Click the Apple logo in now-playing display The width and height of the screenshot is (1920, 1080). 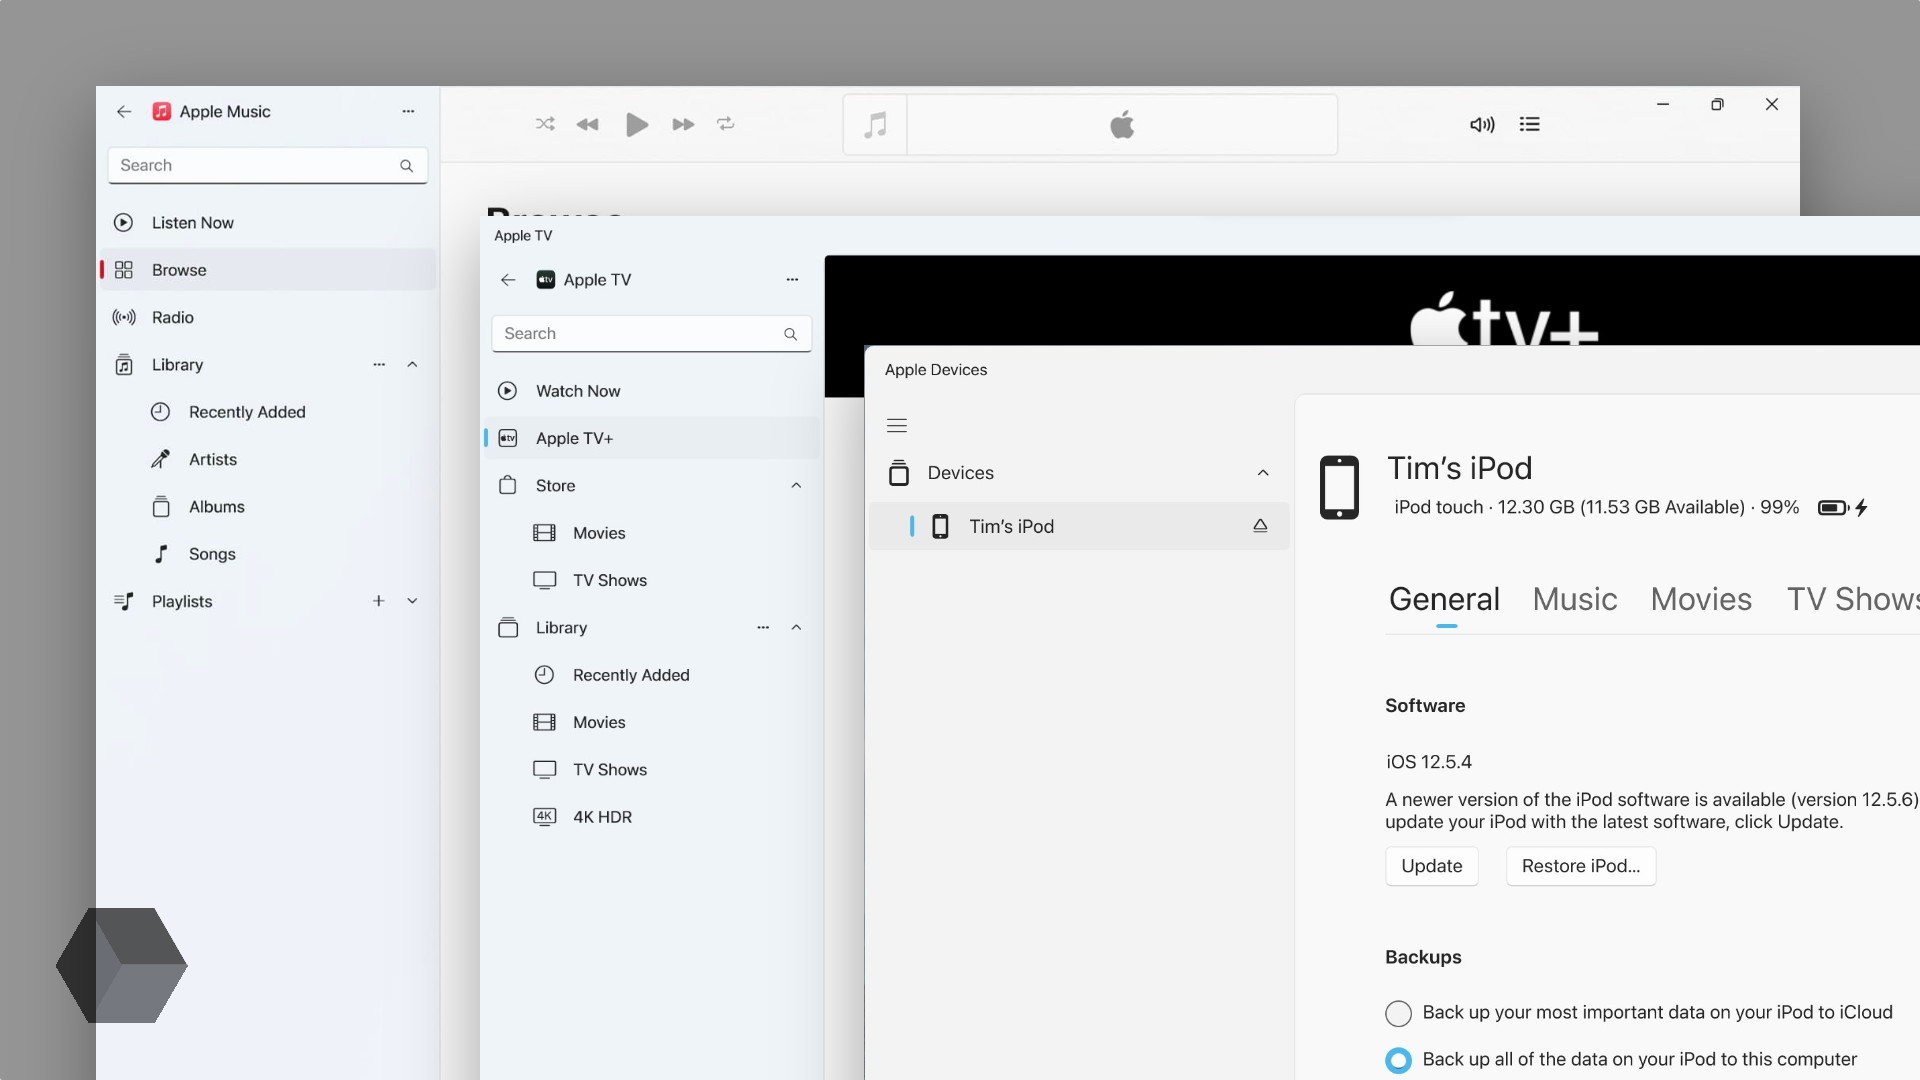(x=1122, y=125)
